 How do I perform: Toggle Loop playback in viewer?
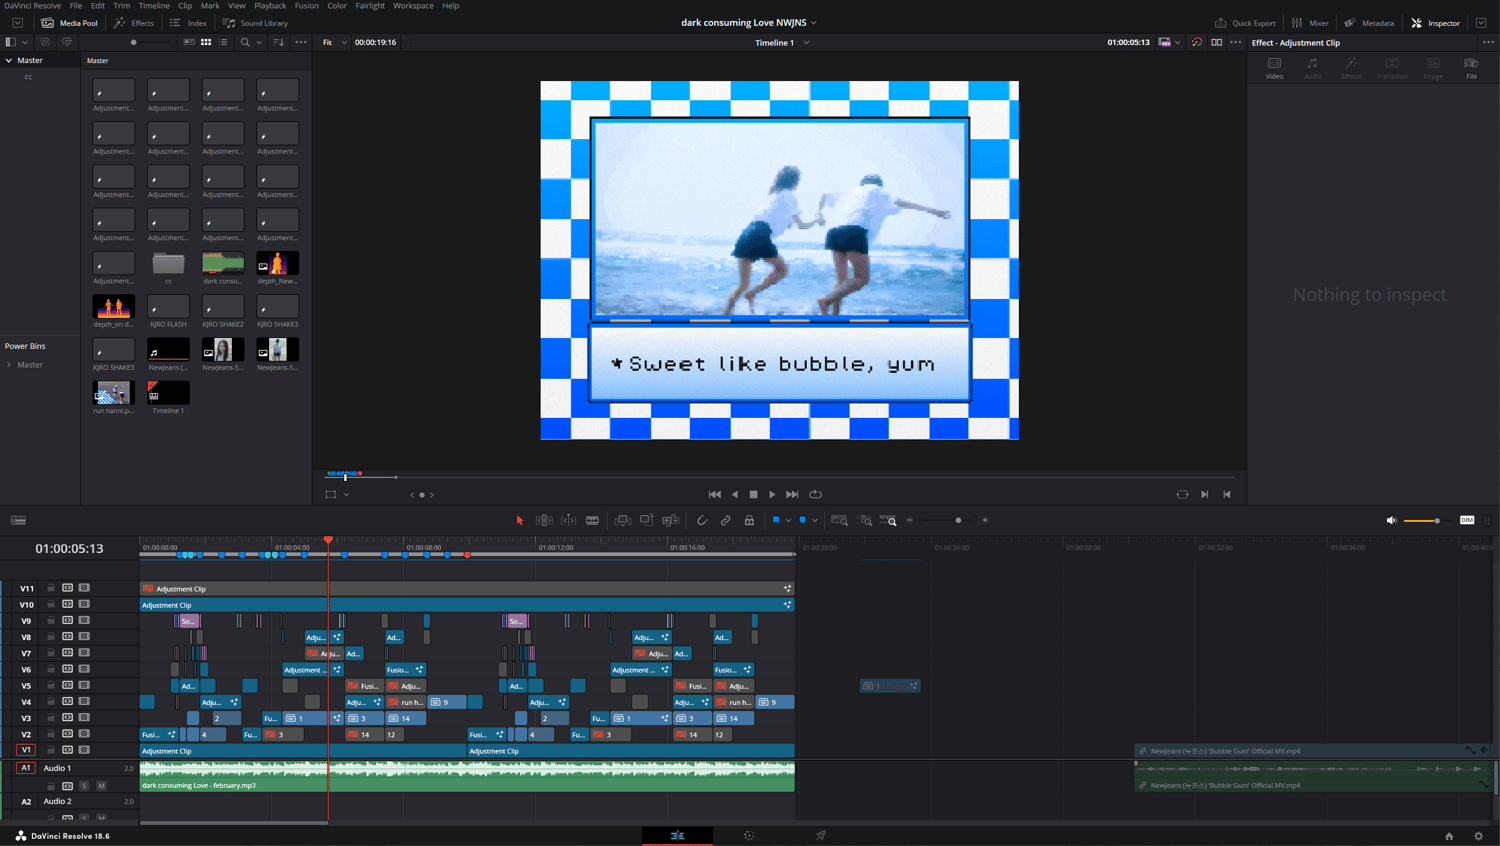[x=816, y=494]
